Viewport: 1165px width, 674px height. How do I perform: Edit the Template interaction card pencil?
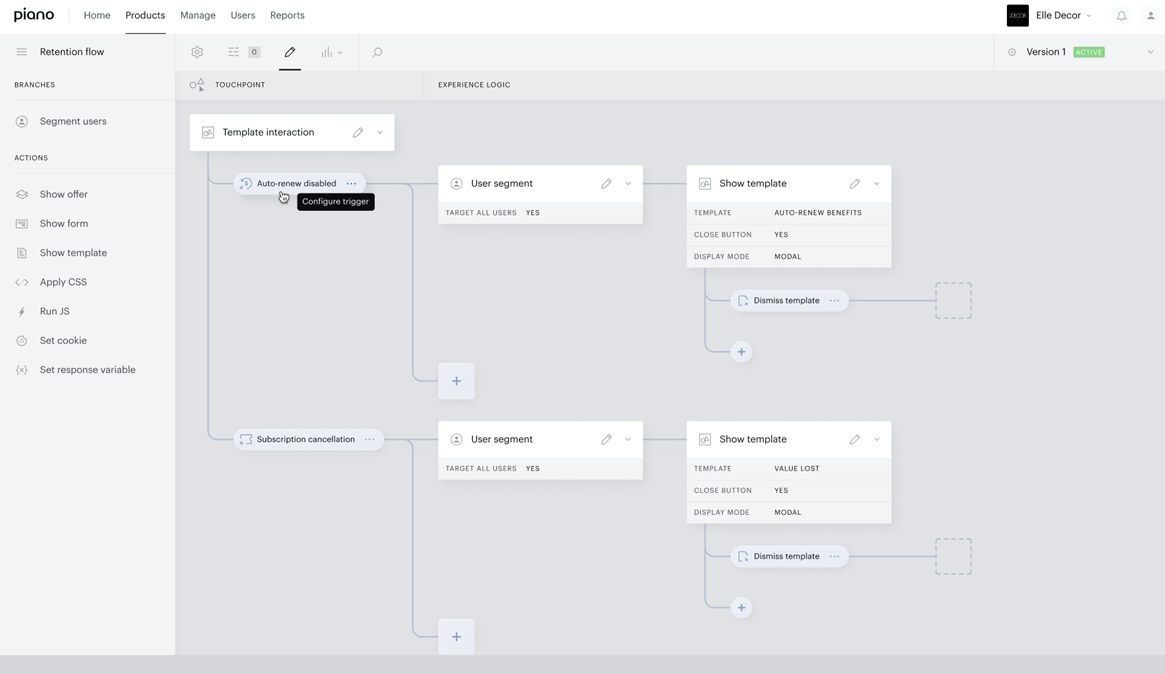coord(357,132)
